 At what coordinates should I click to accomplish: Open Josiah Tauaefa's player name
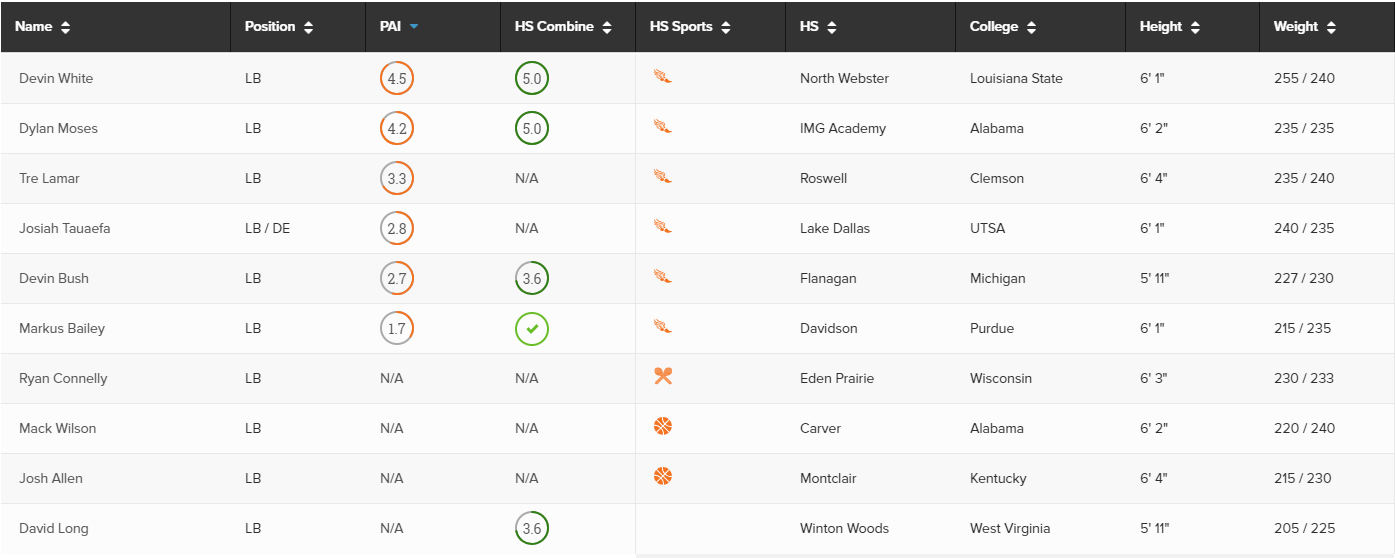coord(65,228)
